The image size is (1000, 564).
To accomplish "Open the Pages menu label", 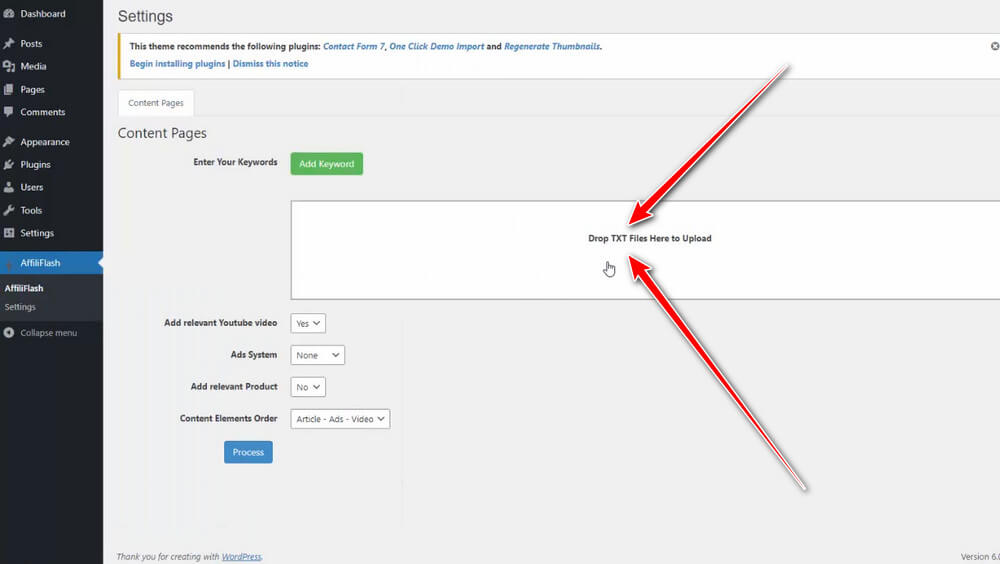I will click(33, 89).
